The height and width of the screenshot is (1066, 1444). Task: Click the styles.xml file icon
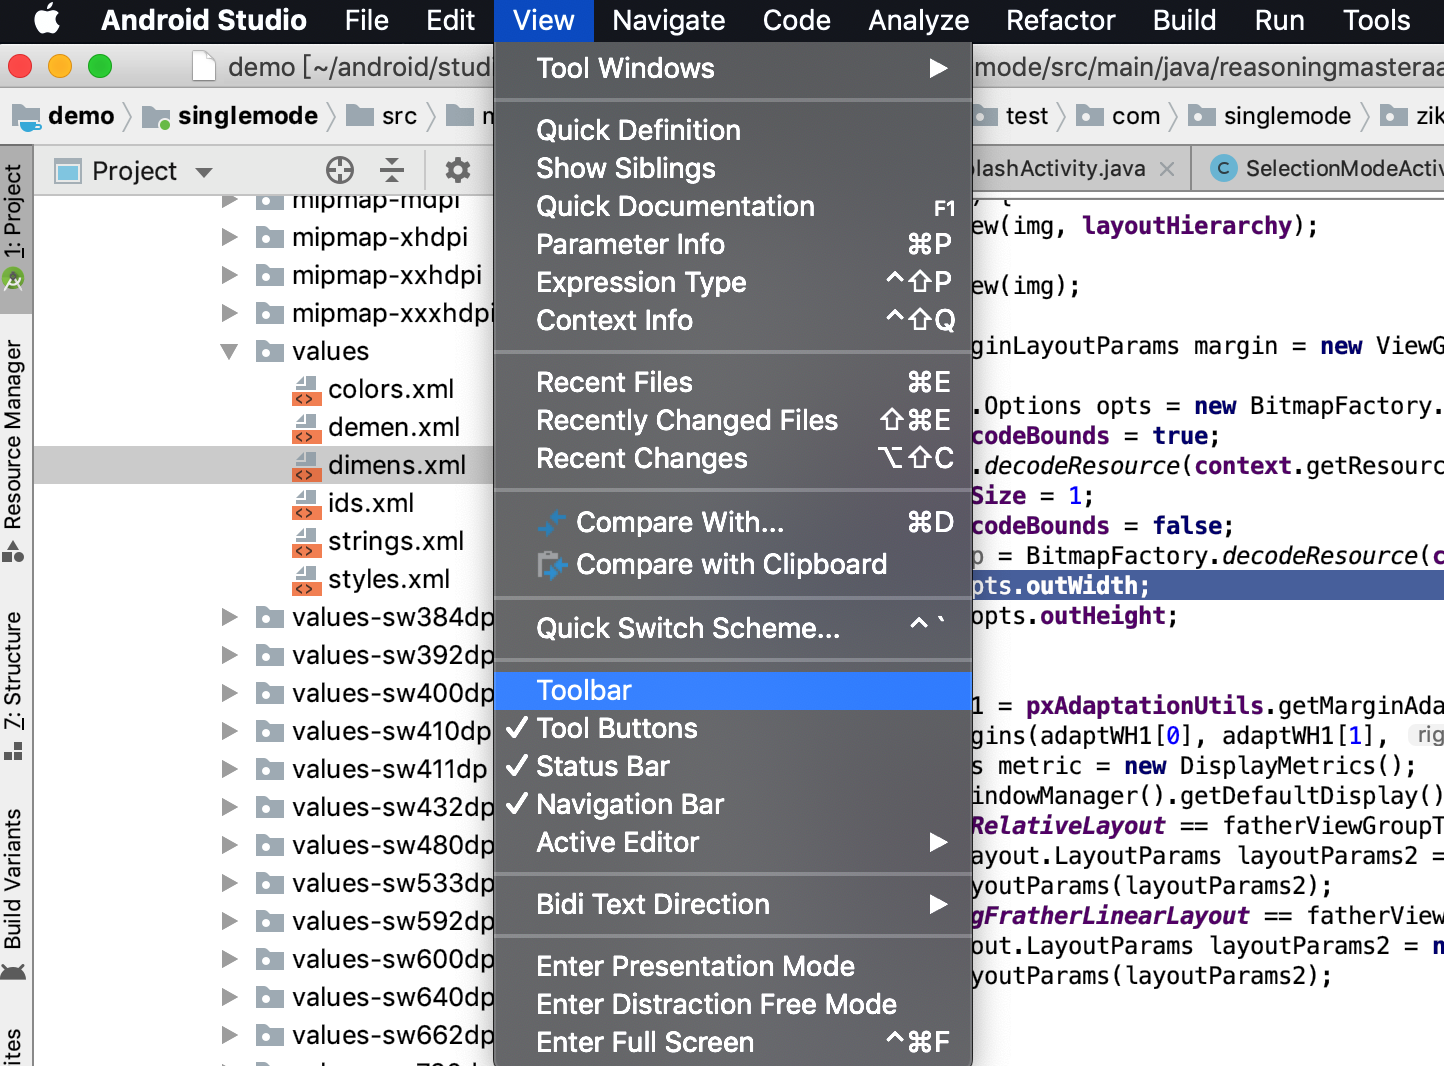[306, 579]
